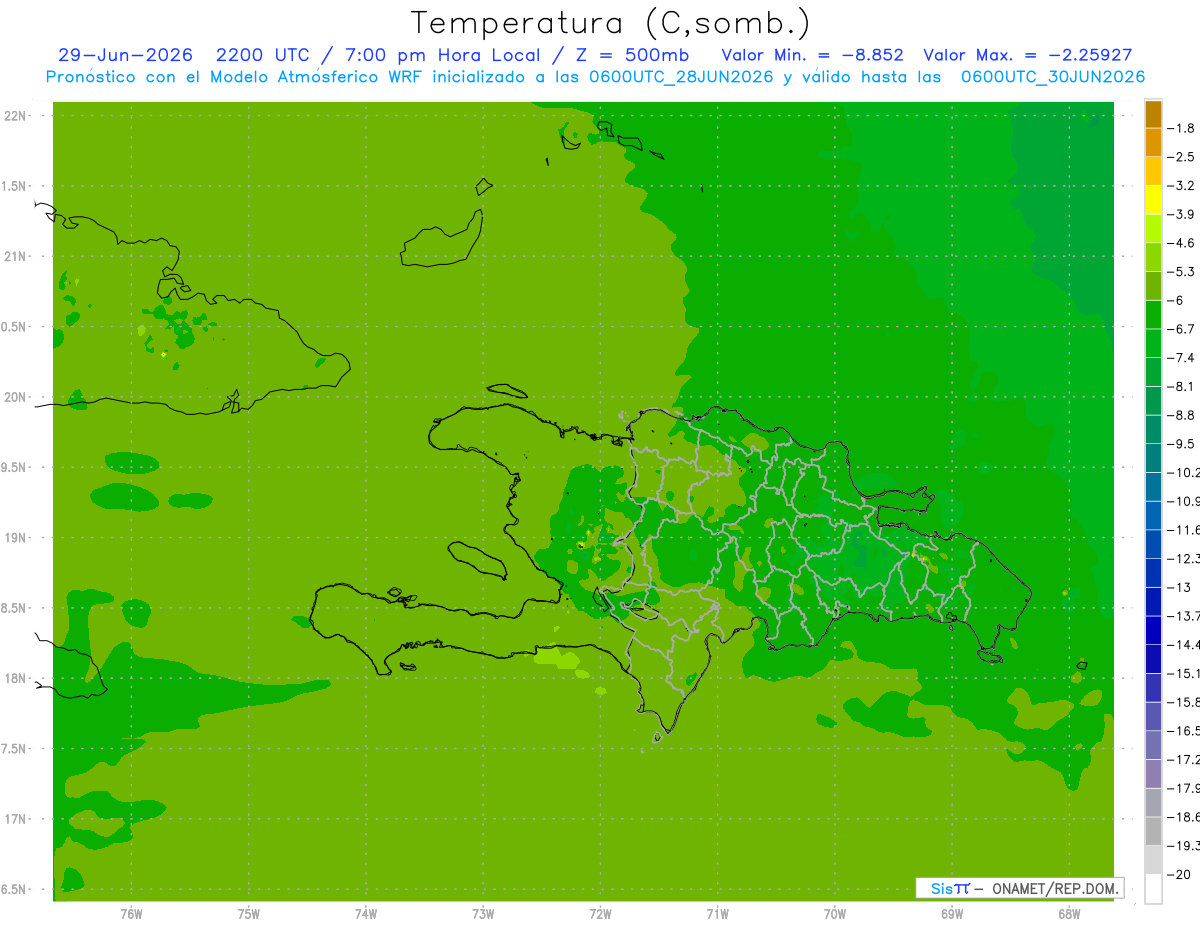
Task: Click the "-8.8" colorbar value
Action: click(x=1183, y=415)
